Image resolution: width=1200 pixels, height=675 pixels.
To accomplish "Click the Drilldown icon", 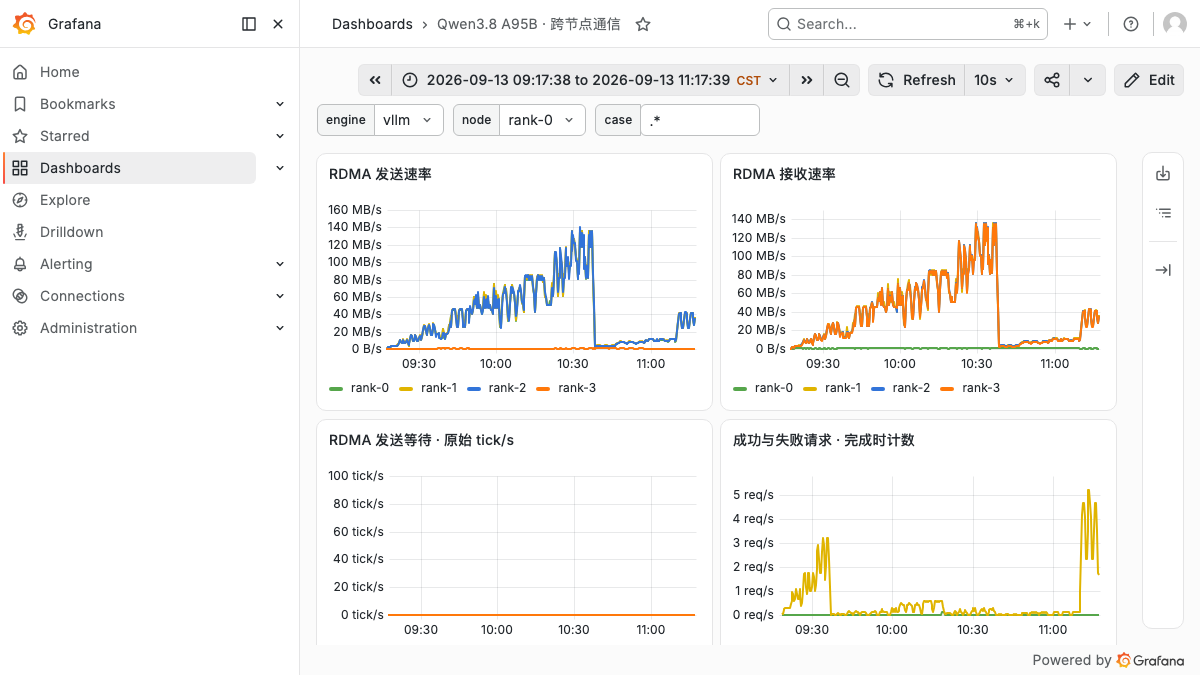I will coord(20,232).
